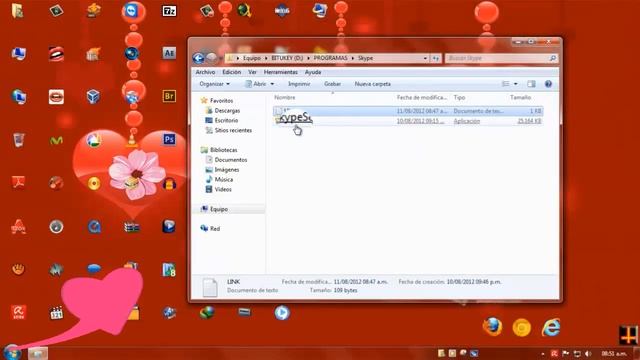Open the Media Player Classic 321 icon
Viewport: 640px width, 360px height.
point(56,313)
